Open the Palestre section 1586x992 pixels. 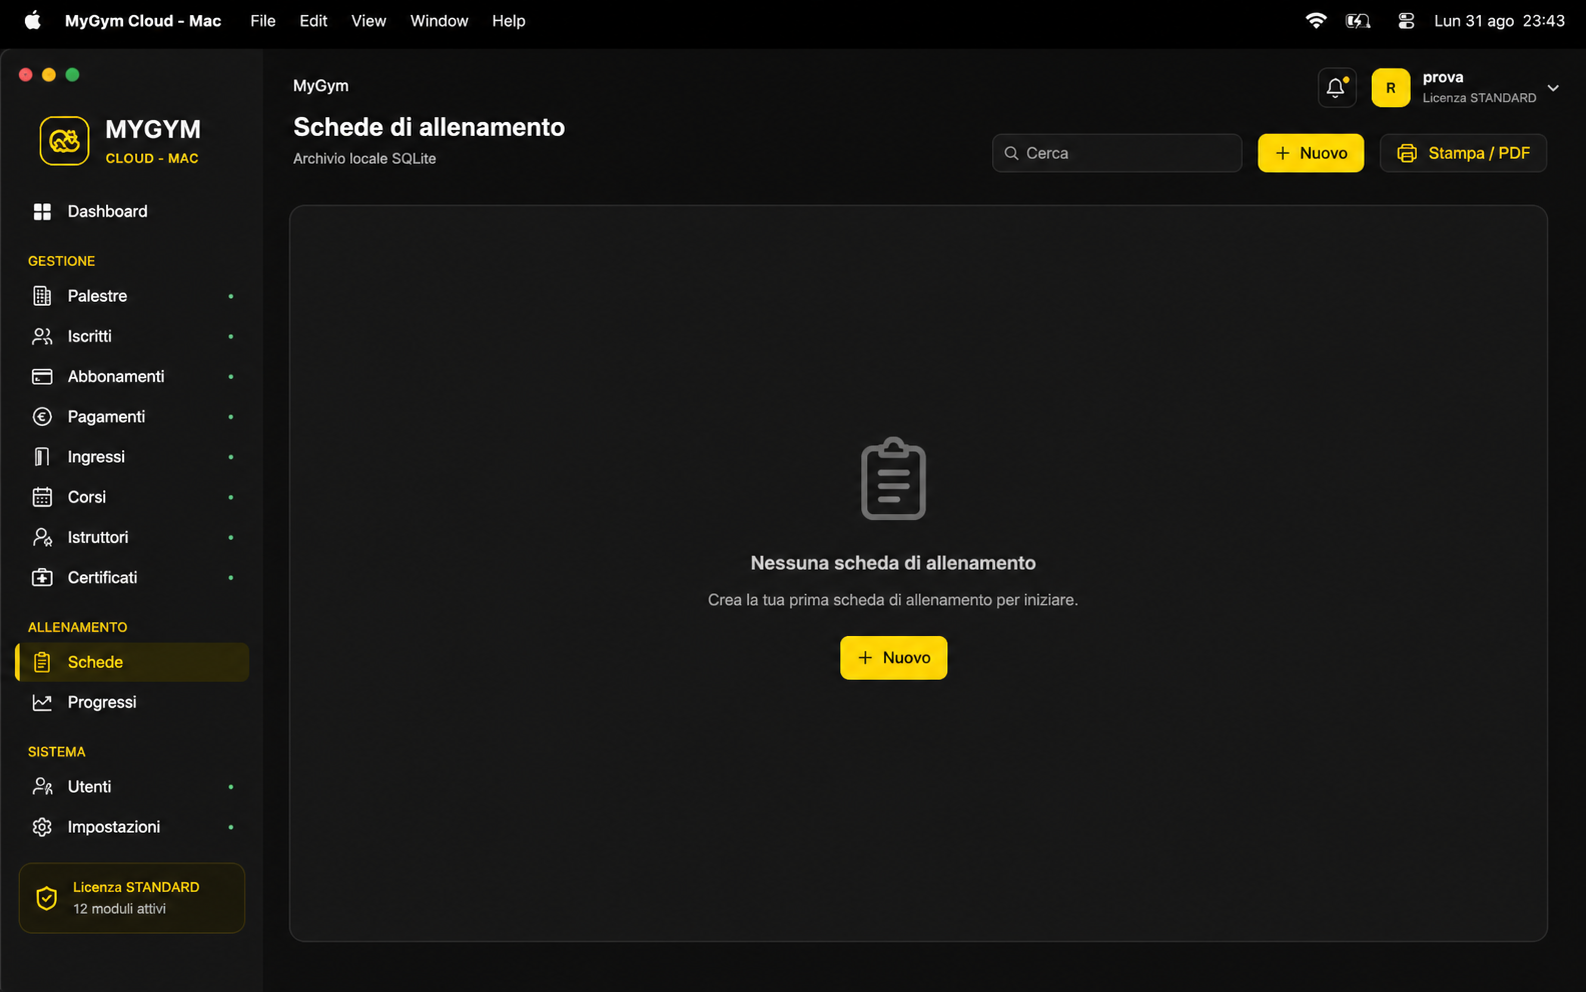pos(132,296)
